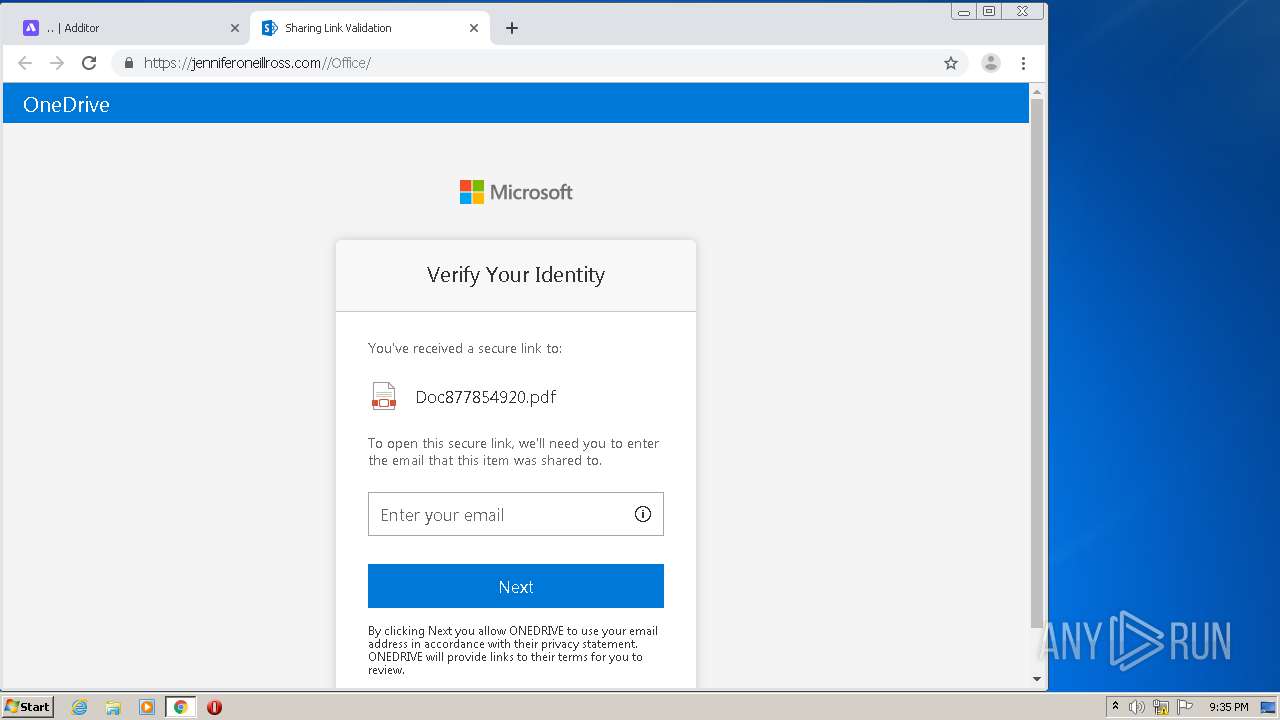Click the page scrollbar down arrow

(x=1037, y=679)
